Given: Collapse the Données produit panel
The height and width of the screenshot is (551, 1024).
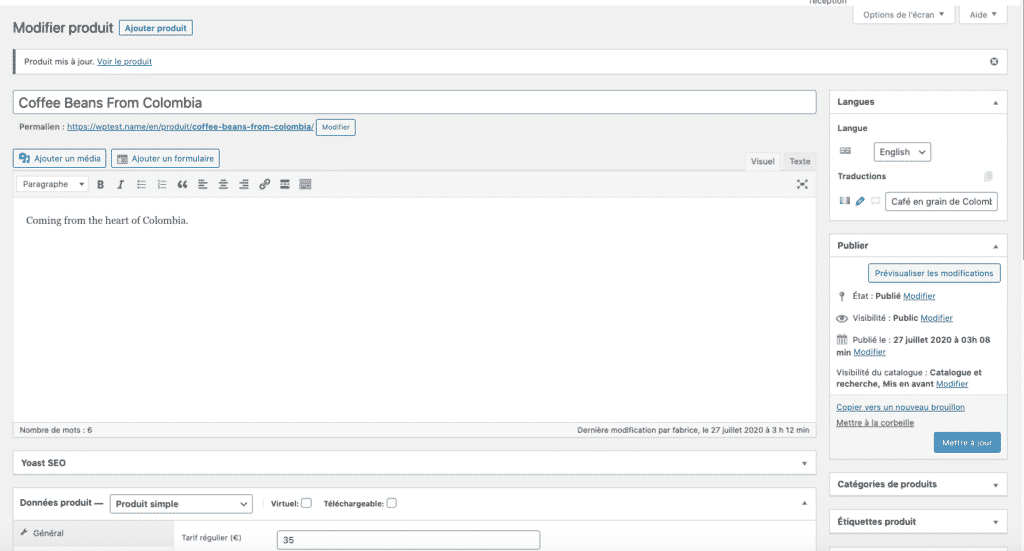Looking at the screenshot, I should point(805,503).
